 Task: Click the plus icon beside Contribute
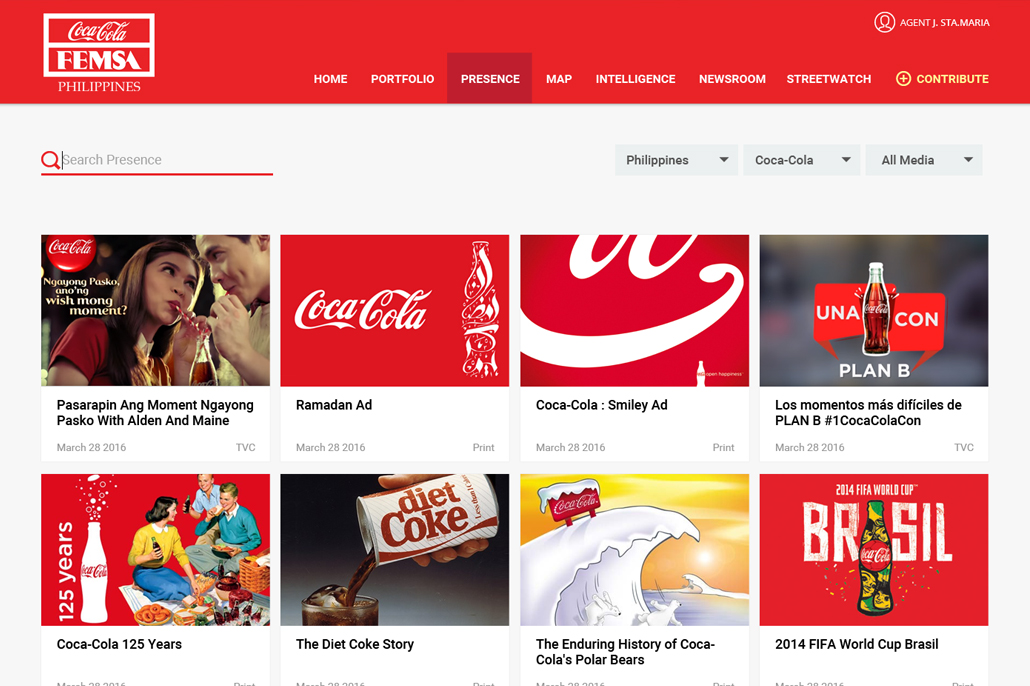(x=903, y=79)
